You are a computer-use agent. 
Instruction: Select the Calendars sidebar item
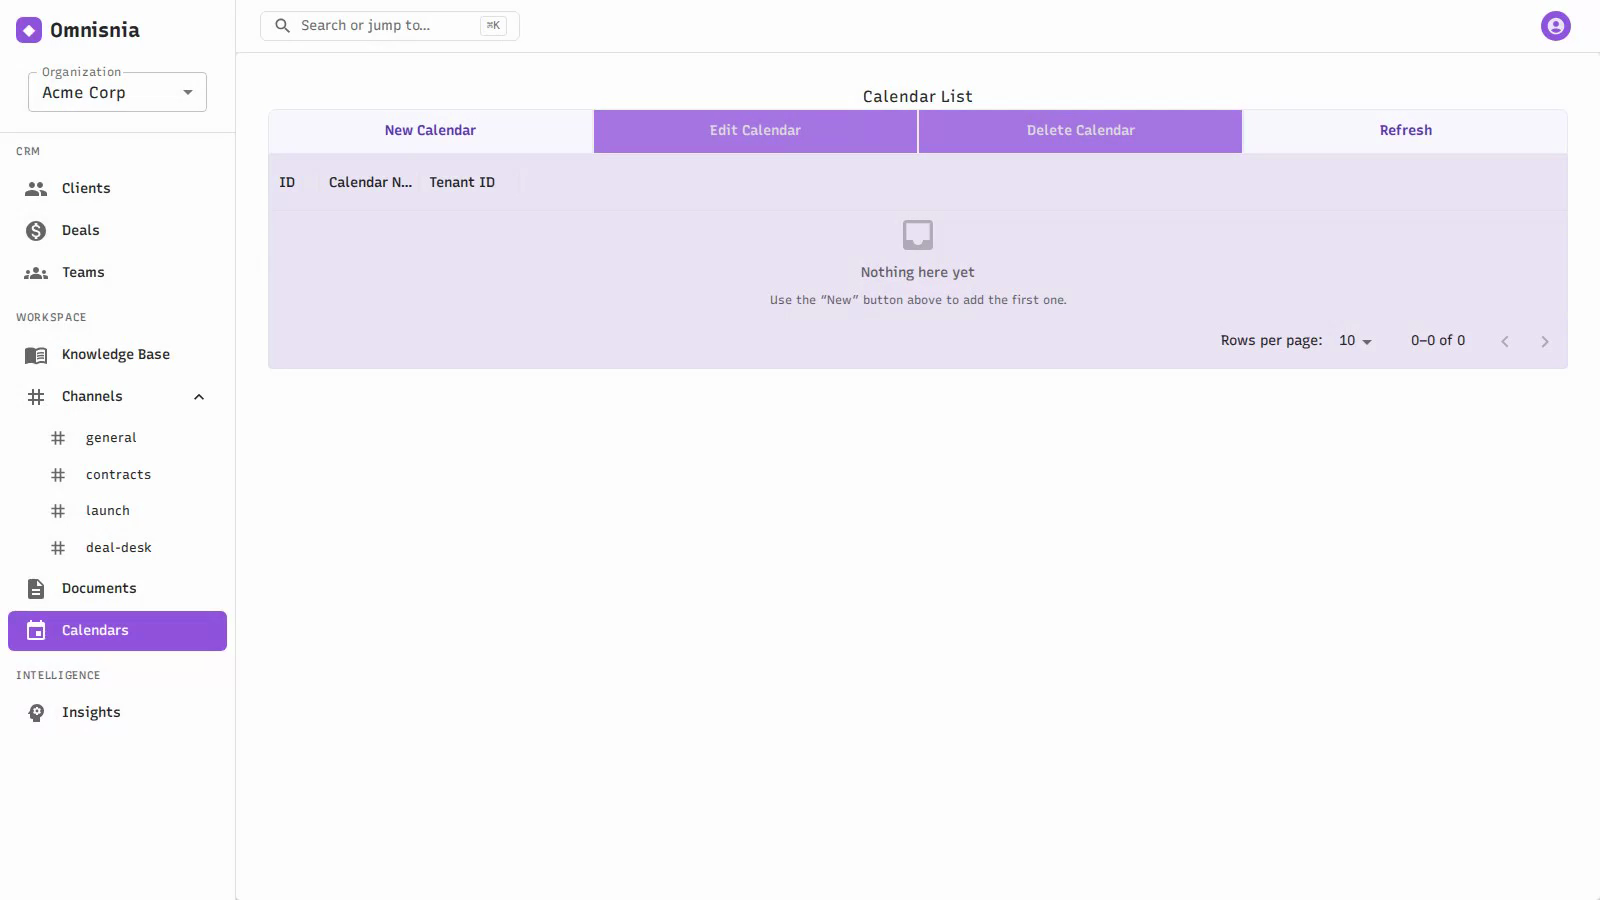click(117, 631)
